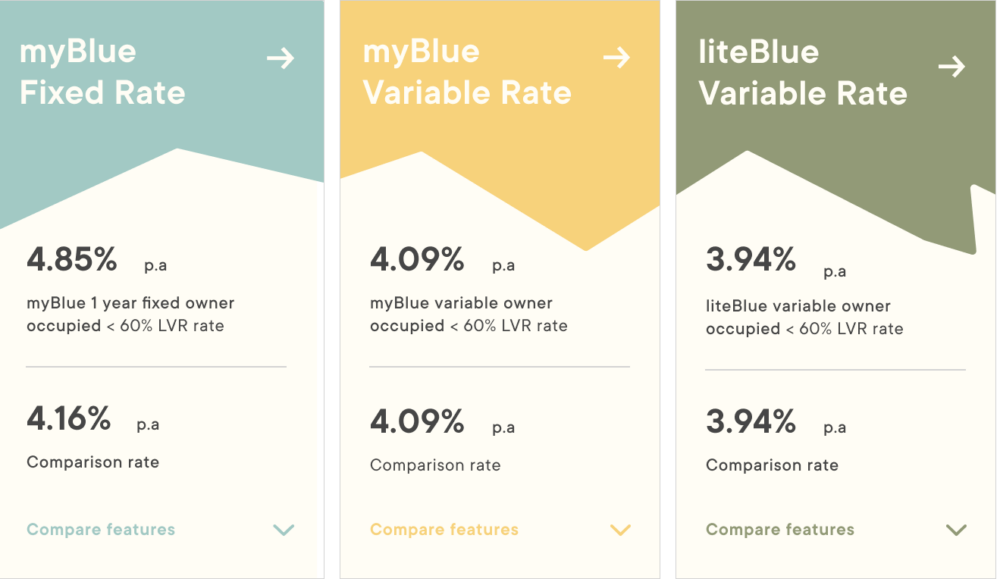1000x579 pixels.
Task: Select the myBlue Variable Rate heading
Action: click(x=467, y=72)
